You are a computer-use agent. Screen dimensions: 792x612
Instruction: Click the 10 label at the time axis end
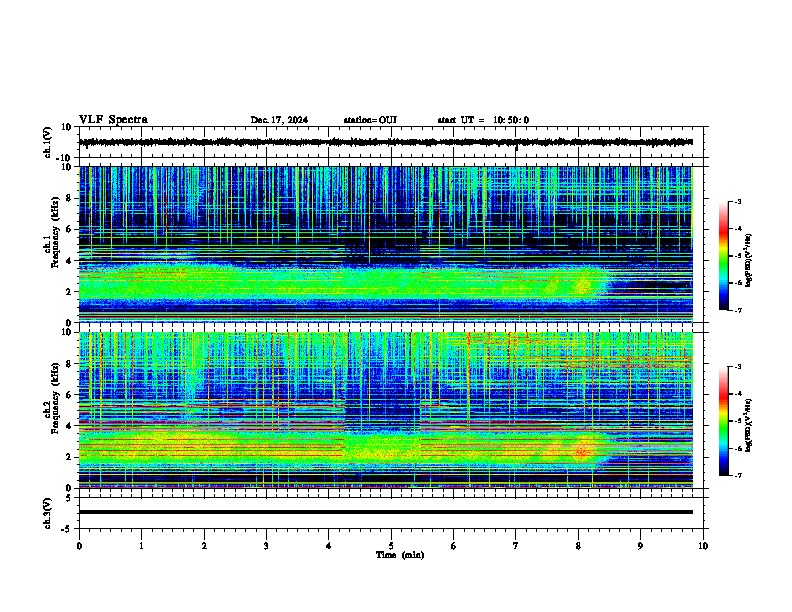click(703, 546)
